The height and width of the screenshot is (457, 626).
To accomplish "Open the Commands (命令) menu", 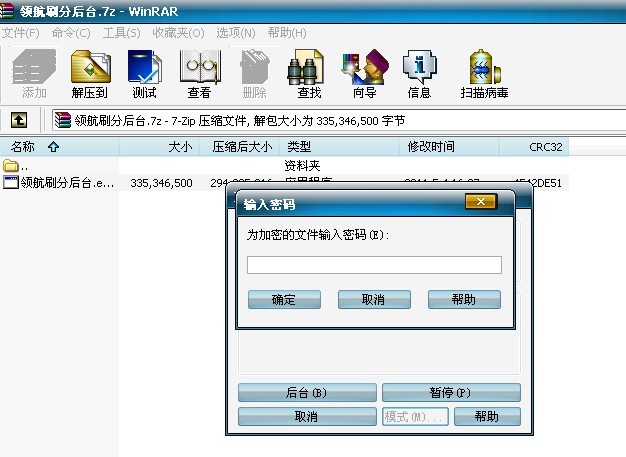I will pos(71,33).
